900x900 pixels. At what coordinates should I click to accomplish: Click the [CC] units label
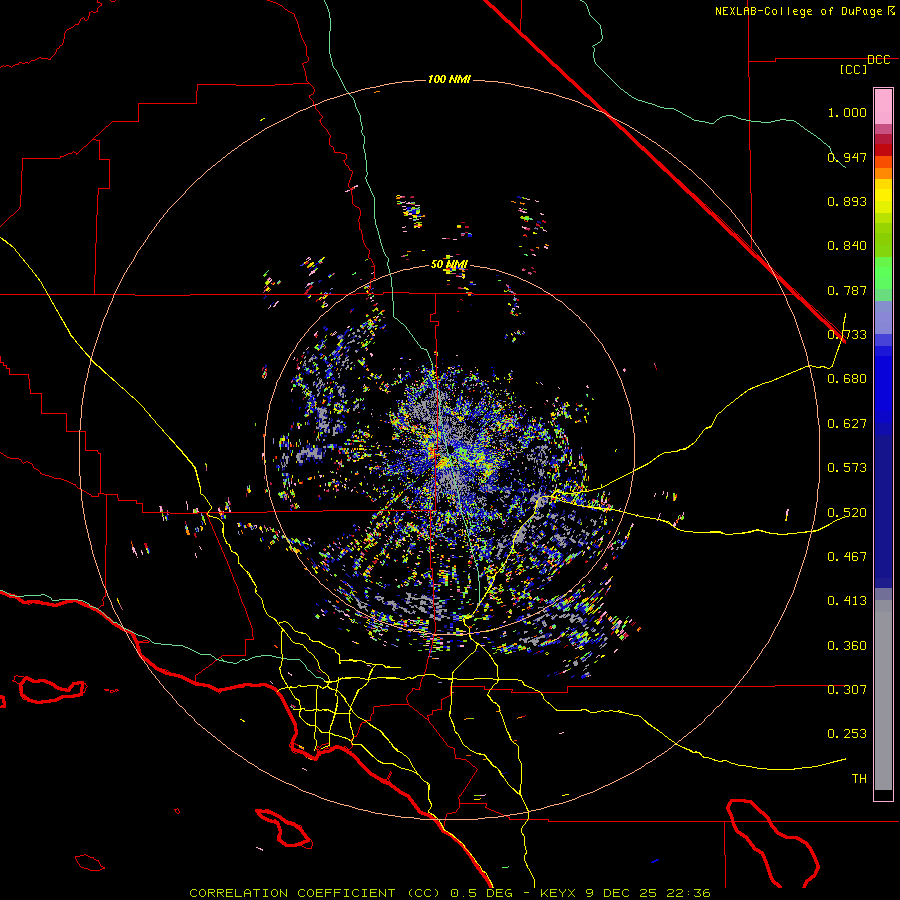(x=853, y=69)
